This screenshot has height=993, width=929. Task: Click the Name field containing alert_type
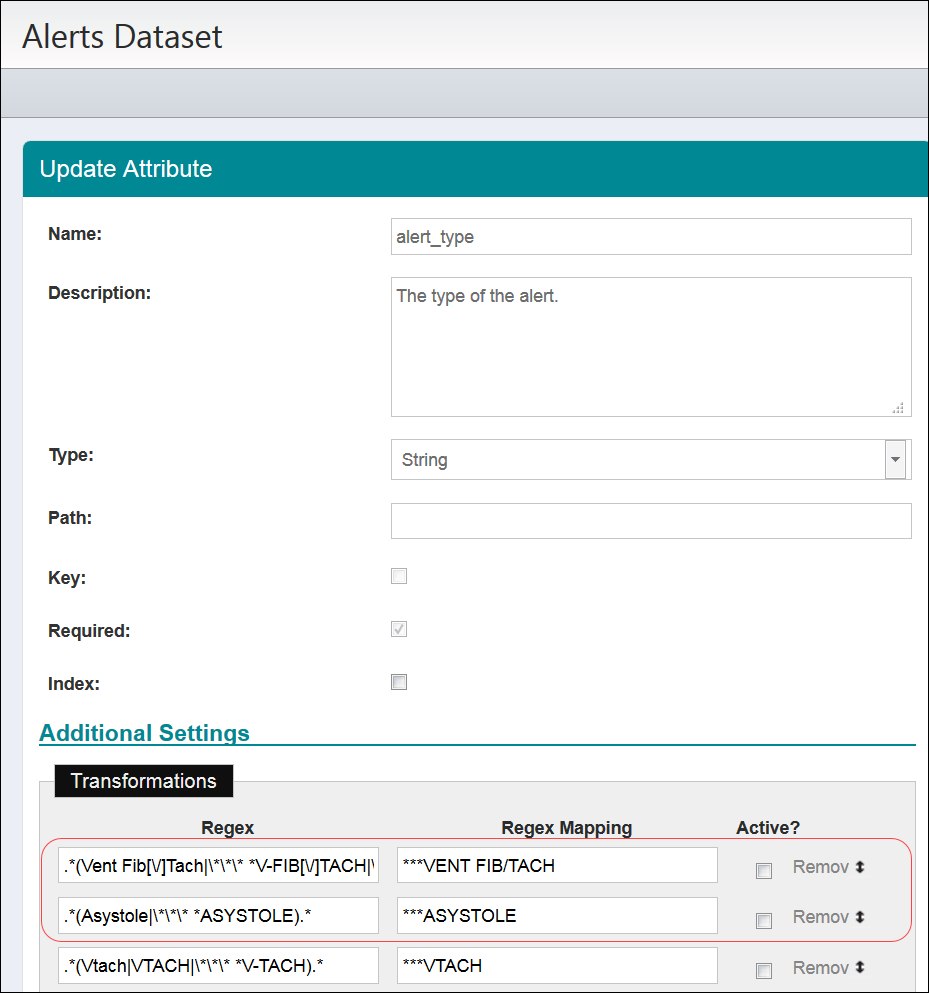tap(650, 236)
